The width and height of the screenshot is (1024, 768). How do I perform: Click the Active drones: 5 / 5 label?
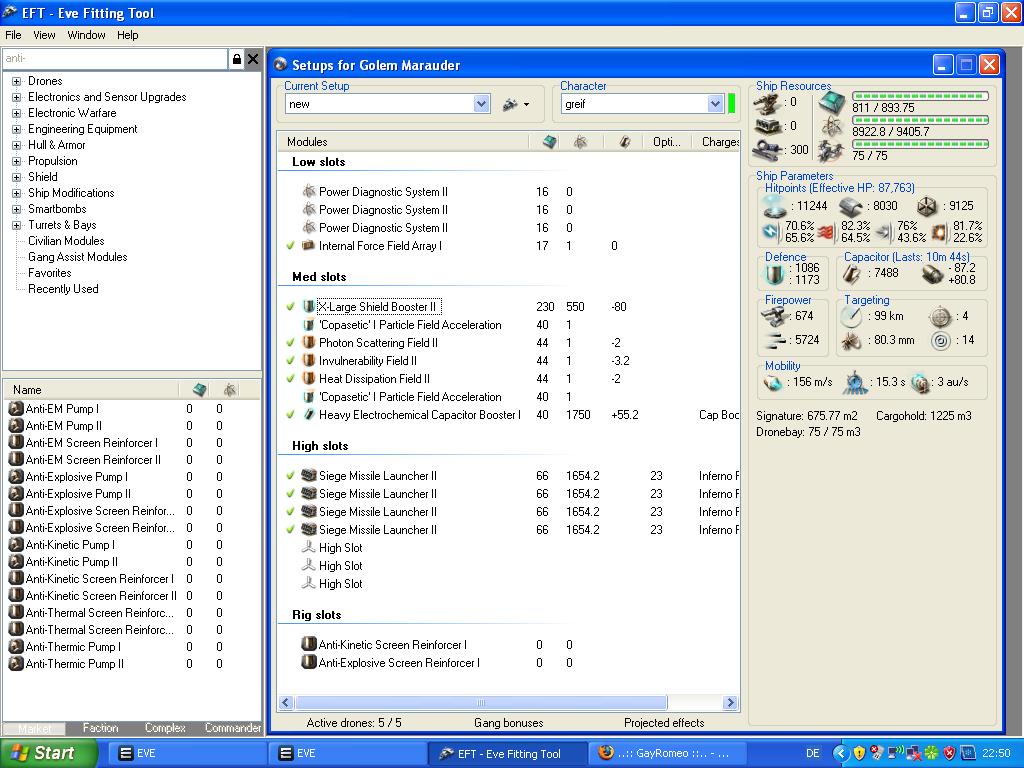click(354, 723)
